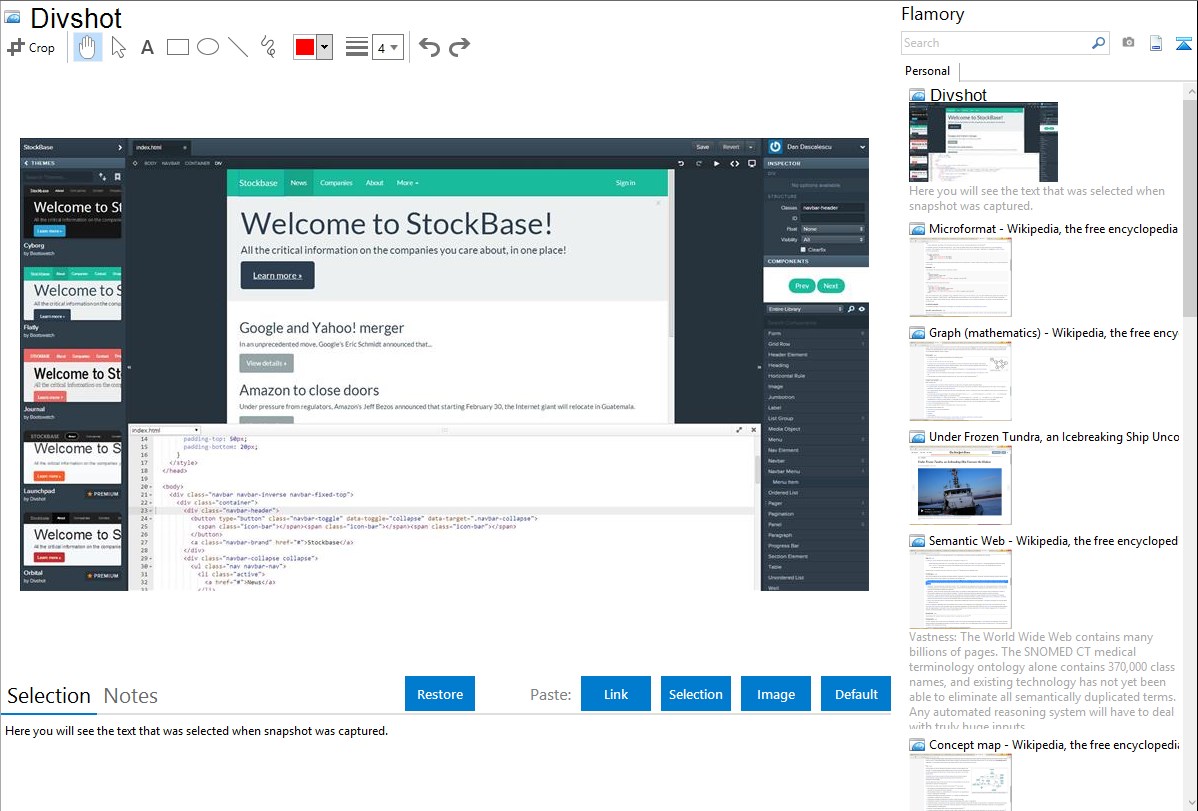
Task: Click the monitor device icon in Divshot toolbar
Action: (x=752, y=164)
